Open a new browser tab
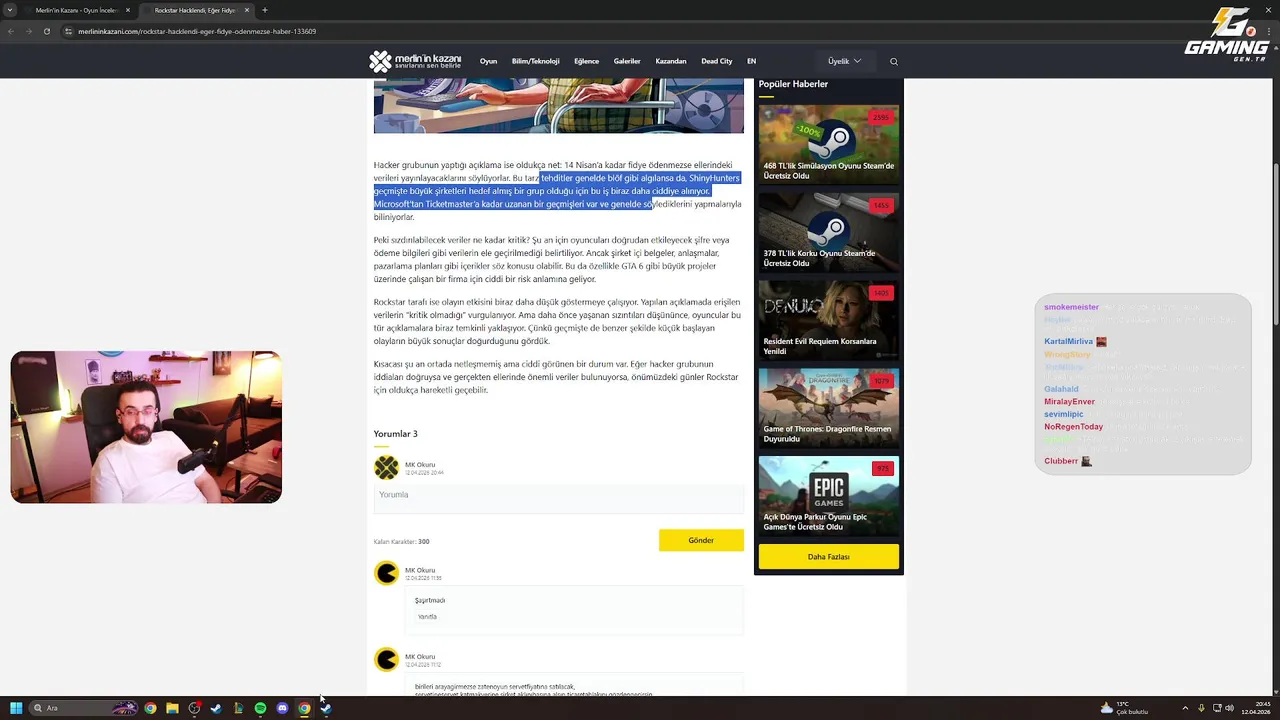Screen dimensions: 1280x720 point(264,10)
